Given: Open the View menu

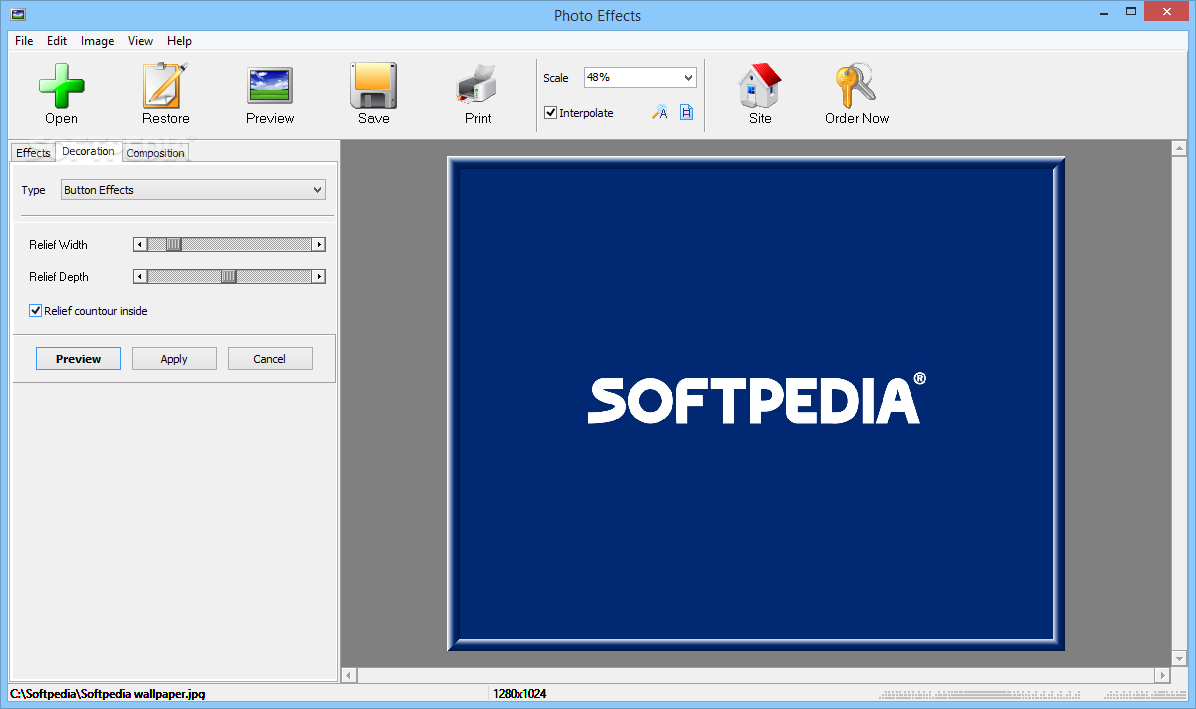Looking at the screenshot, I should pos(140,41).
